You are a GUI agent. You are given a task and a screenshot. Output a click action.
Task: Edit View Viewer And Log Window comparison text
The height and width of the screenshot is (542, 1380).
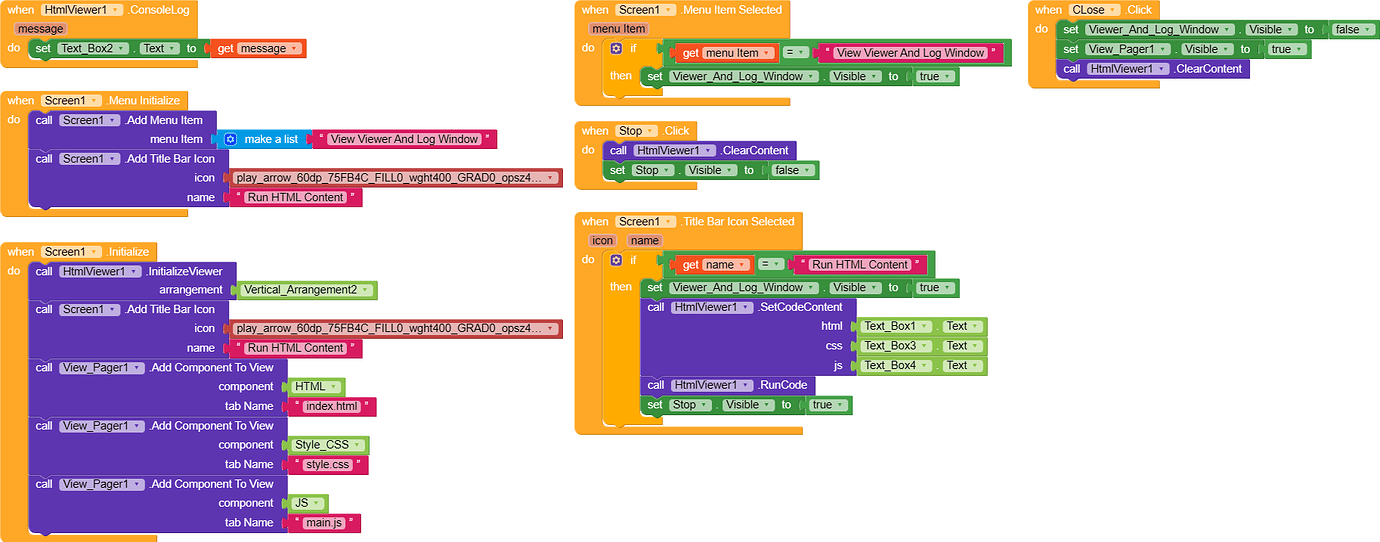(911, 53)
